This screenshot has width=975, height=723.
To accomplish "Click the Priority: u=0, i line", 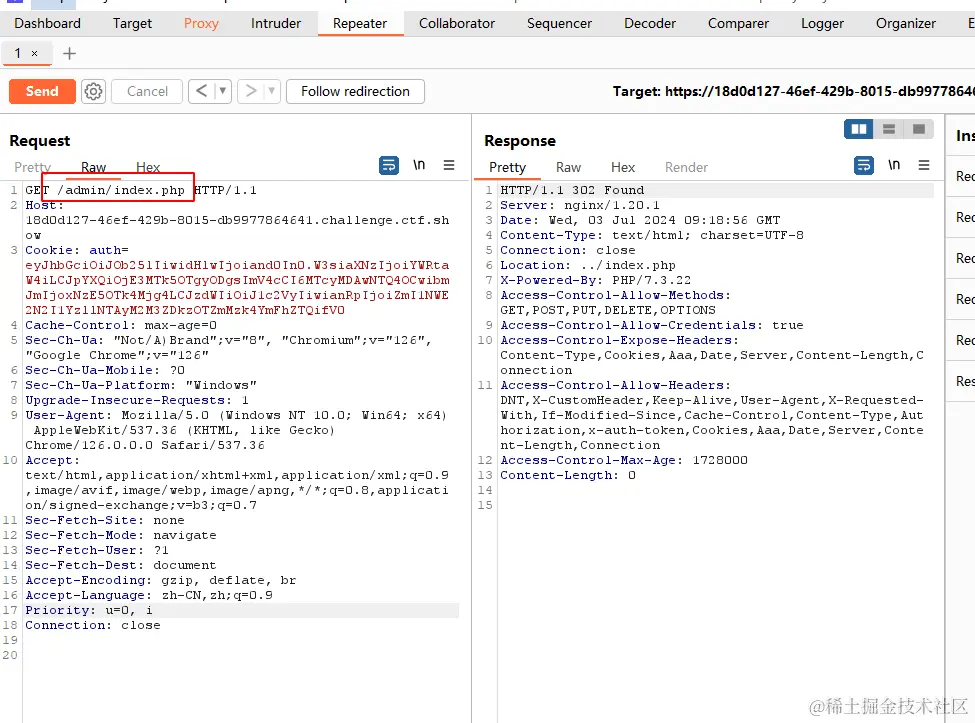I will pyautogui.click(x=88, y=610).
